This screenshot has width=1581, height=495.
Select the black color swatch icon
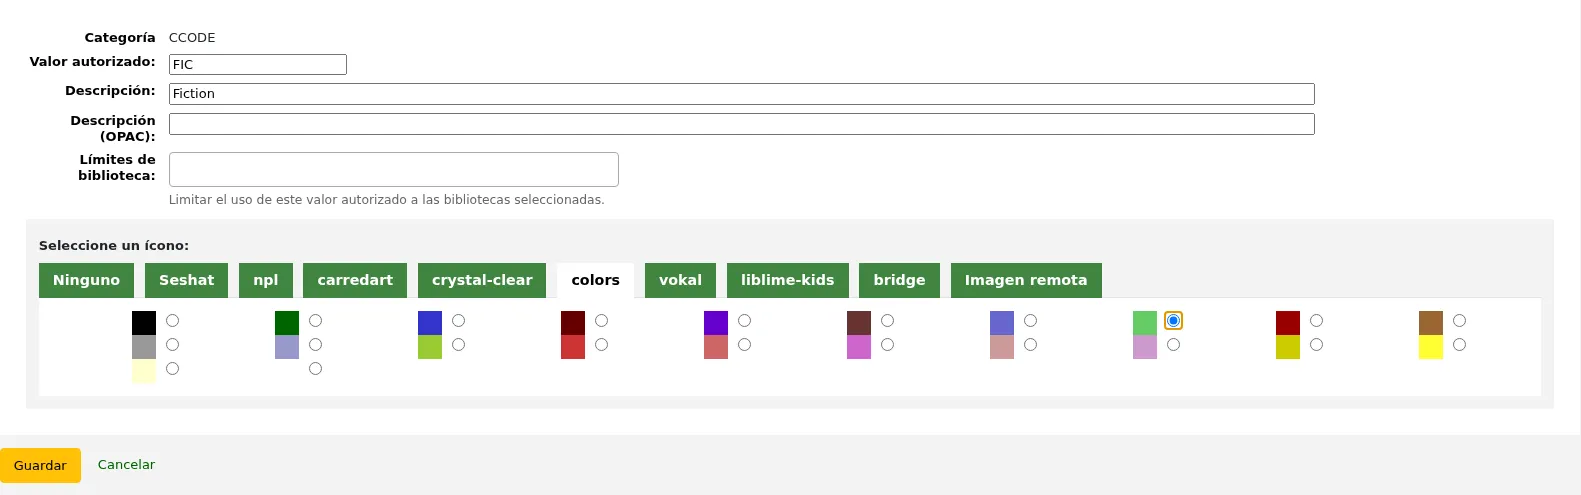(x=144, y=323)
